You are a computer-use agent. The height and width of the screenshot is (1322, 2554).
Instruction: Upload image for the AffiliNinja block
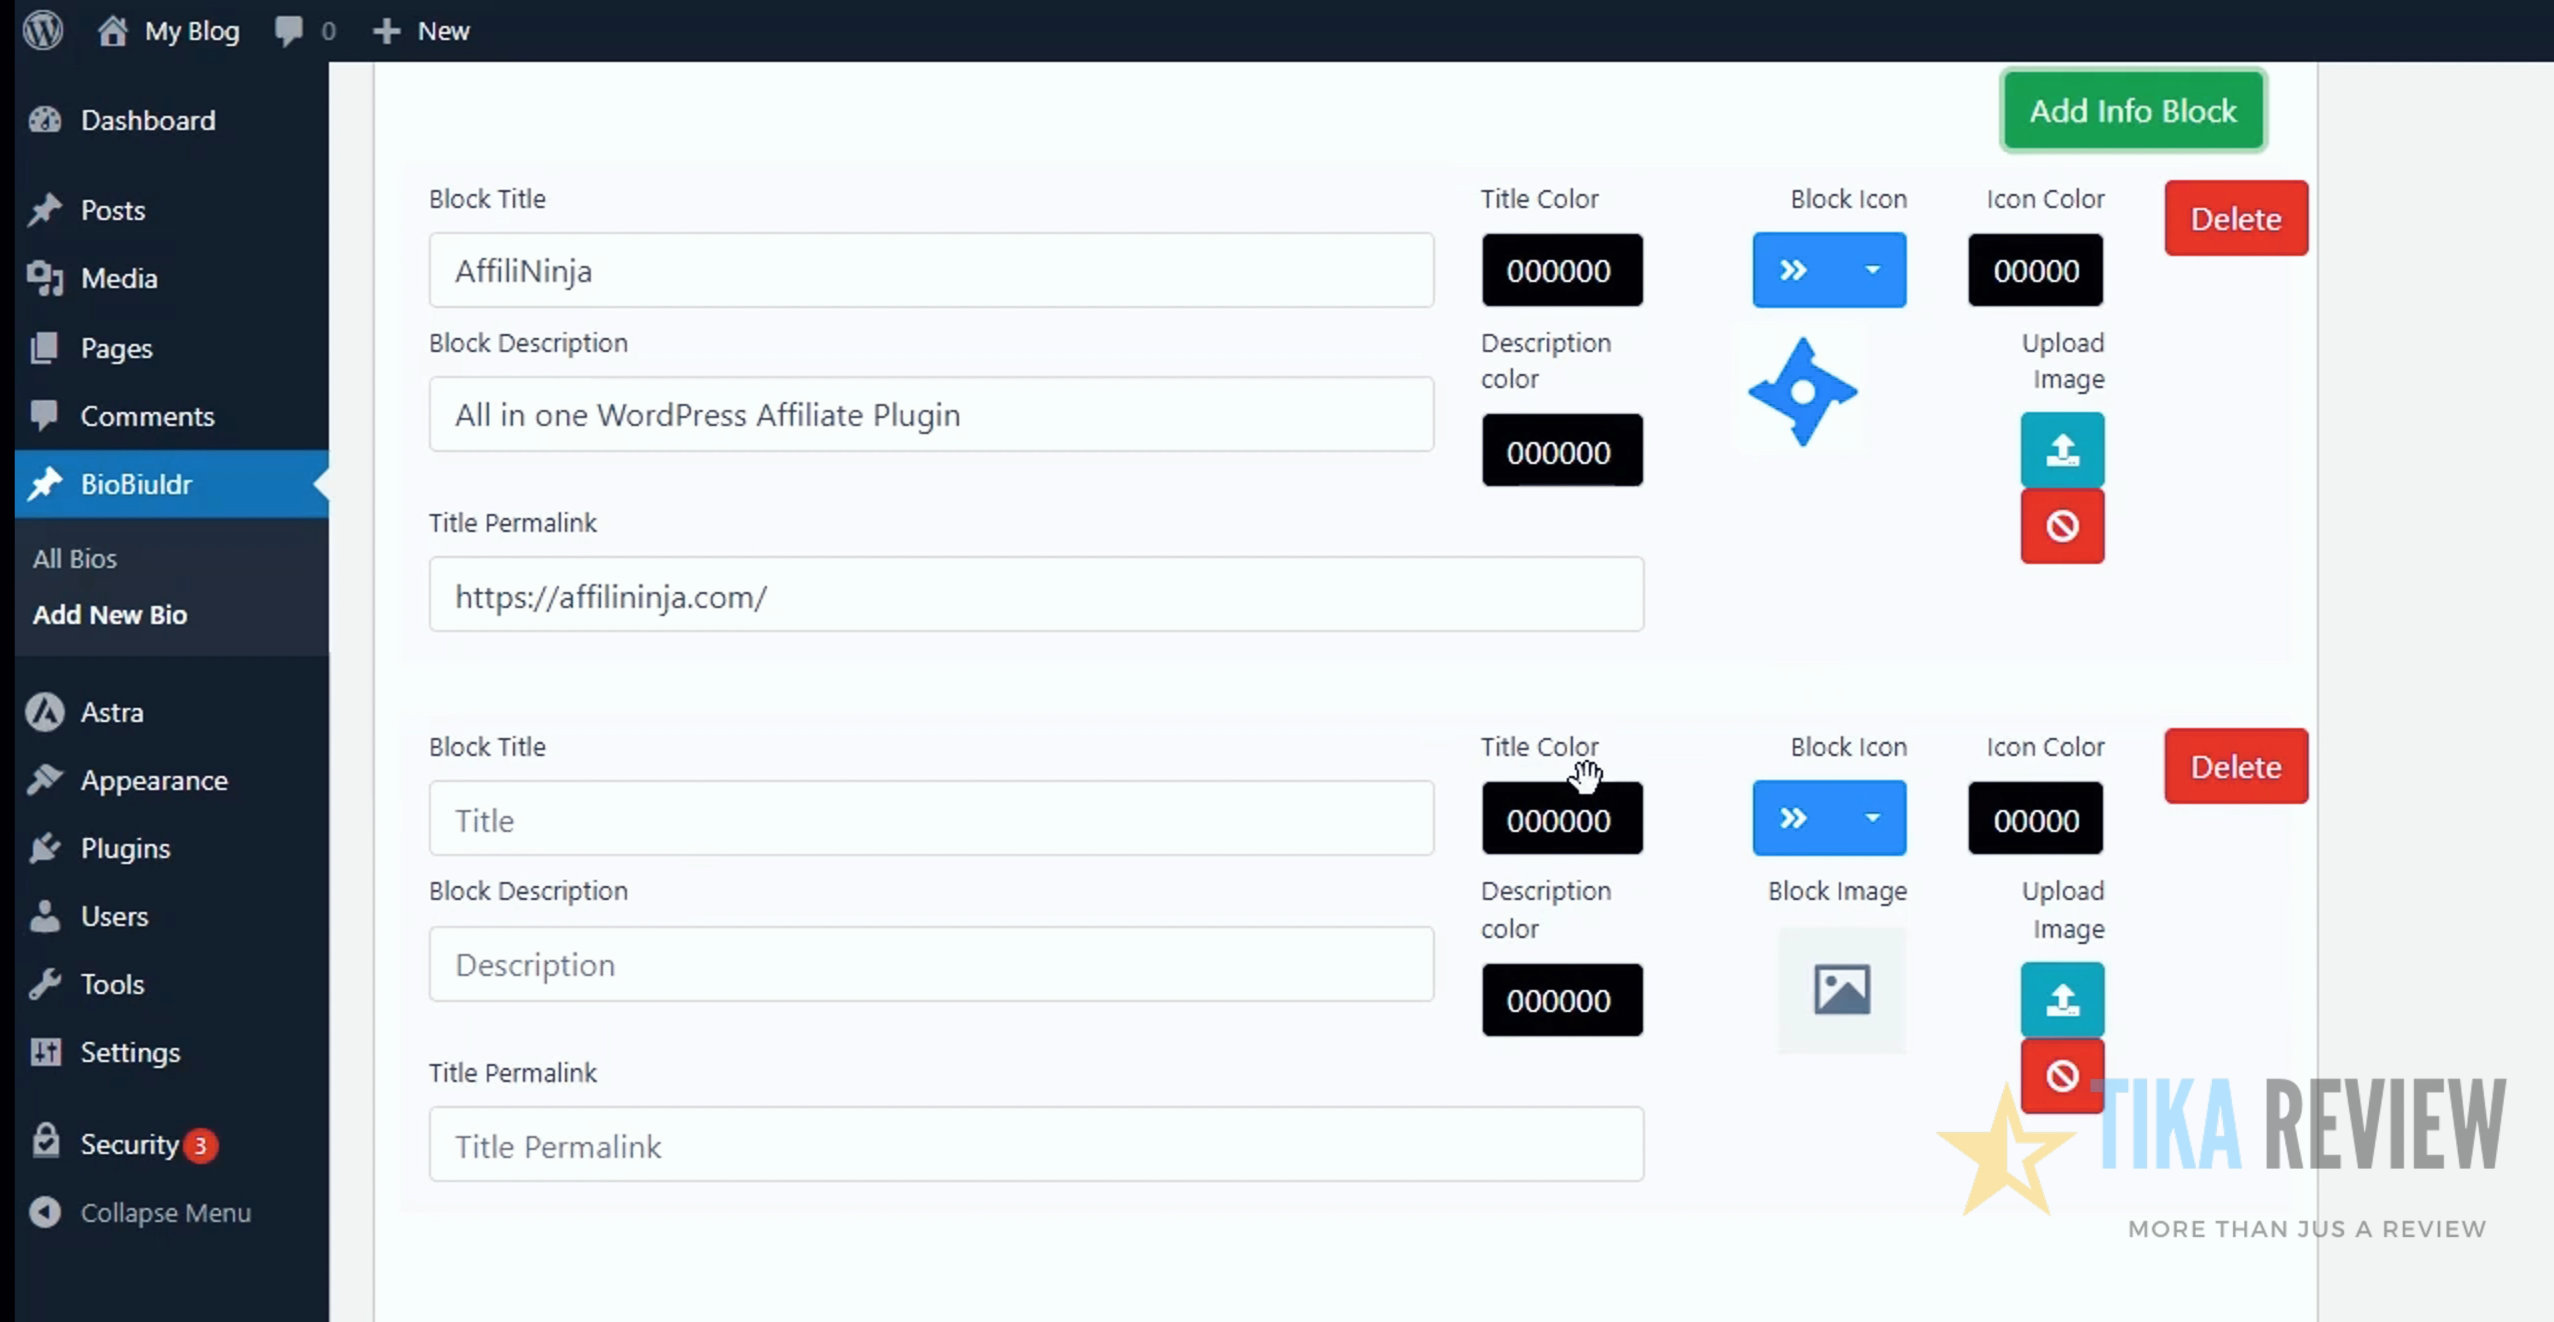click(x=2062, y=450)
